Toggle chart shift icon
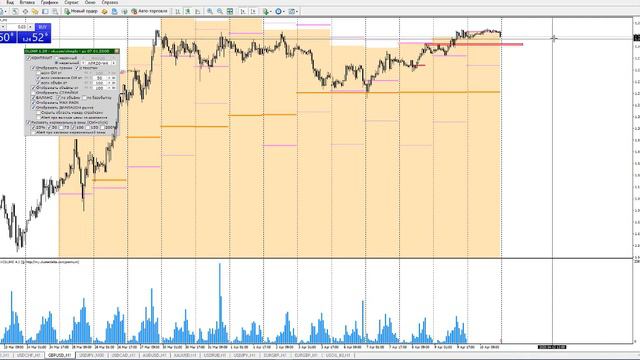Image resolution: width=640 pixels, height=360 pixels. point(253,11)
